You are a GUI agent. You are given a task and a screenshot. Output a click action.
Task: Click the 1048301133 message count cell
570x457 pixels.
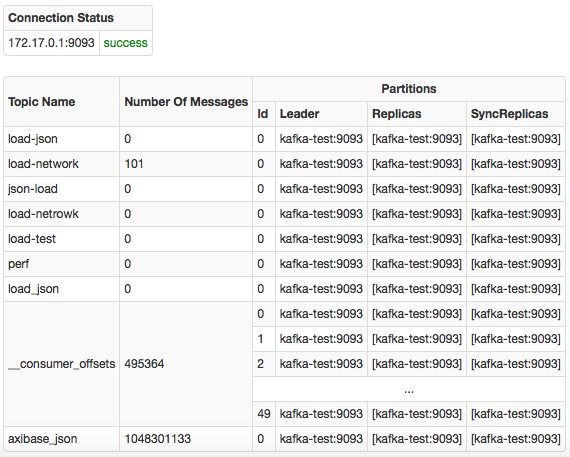pyautogui.click(x=186, y=439)
